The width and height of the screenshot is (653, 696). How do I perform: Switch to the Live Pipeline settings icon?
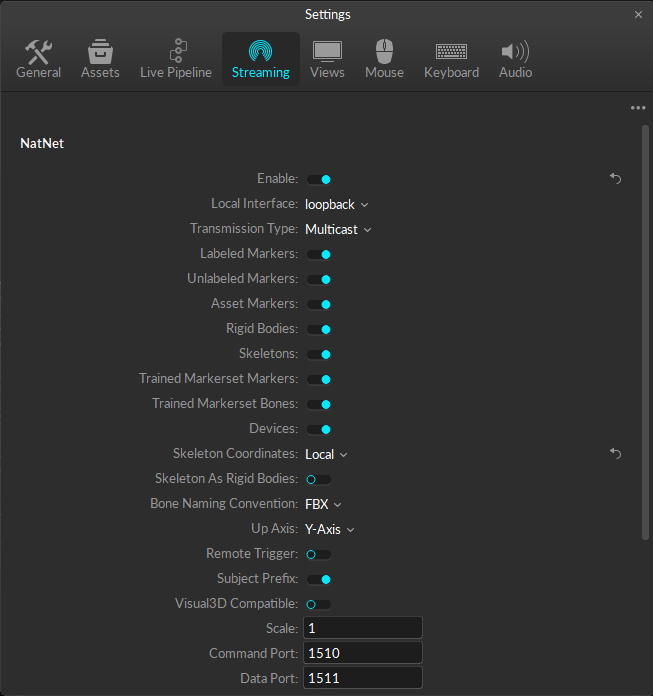[x=176, y=52]
